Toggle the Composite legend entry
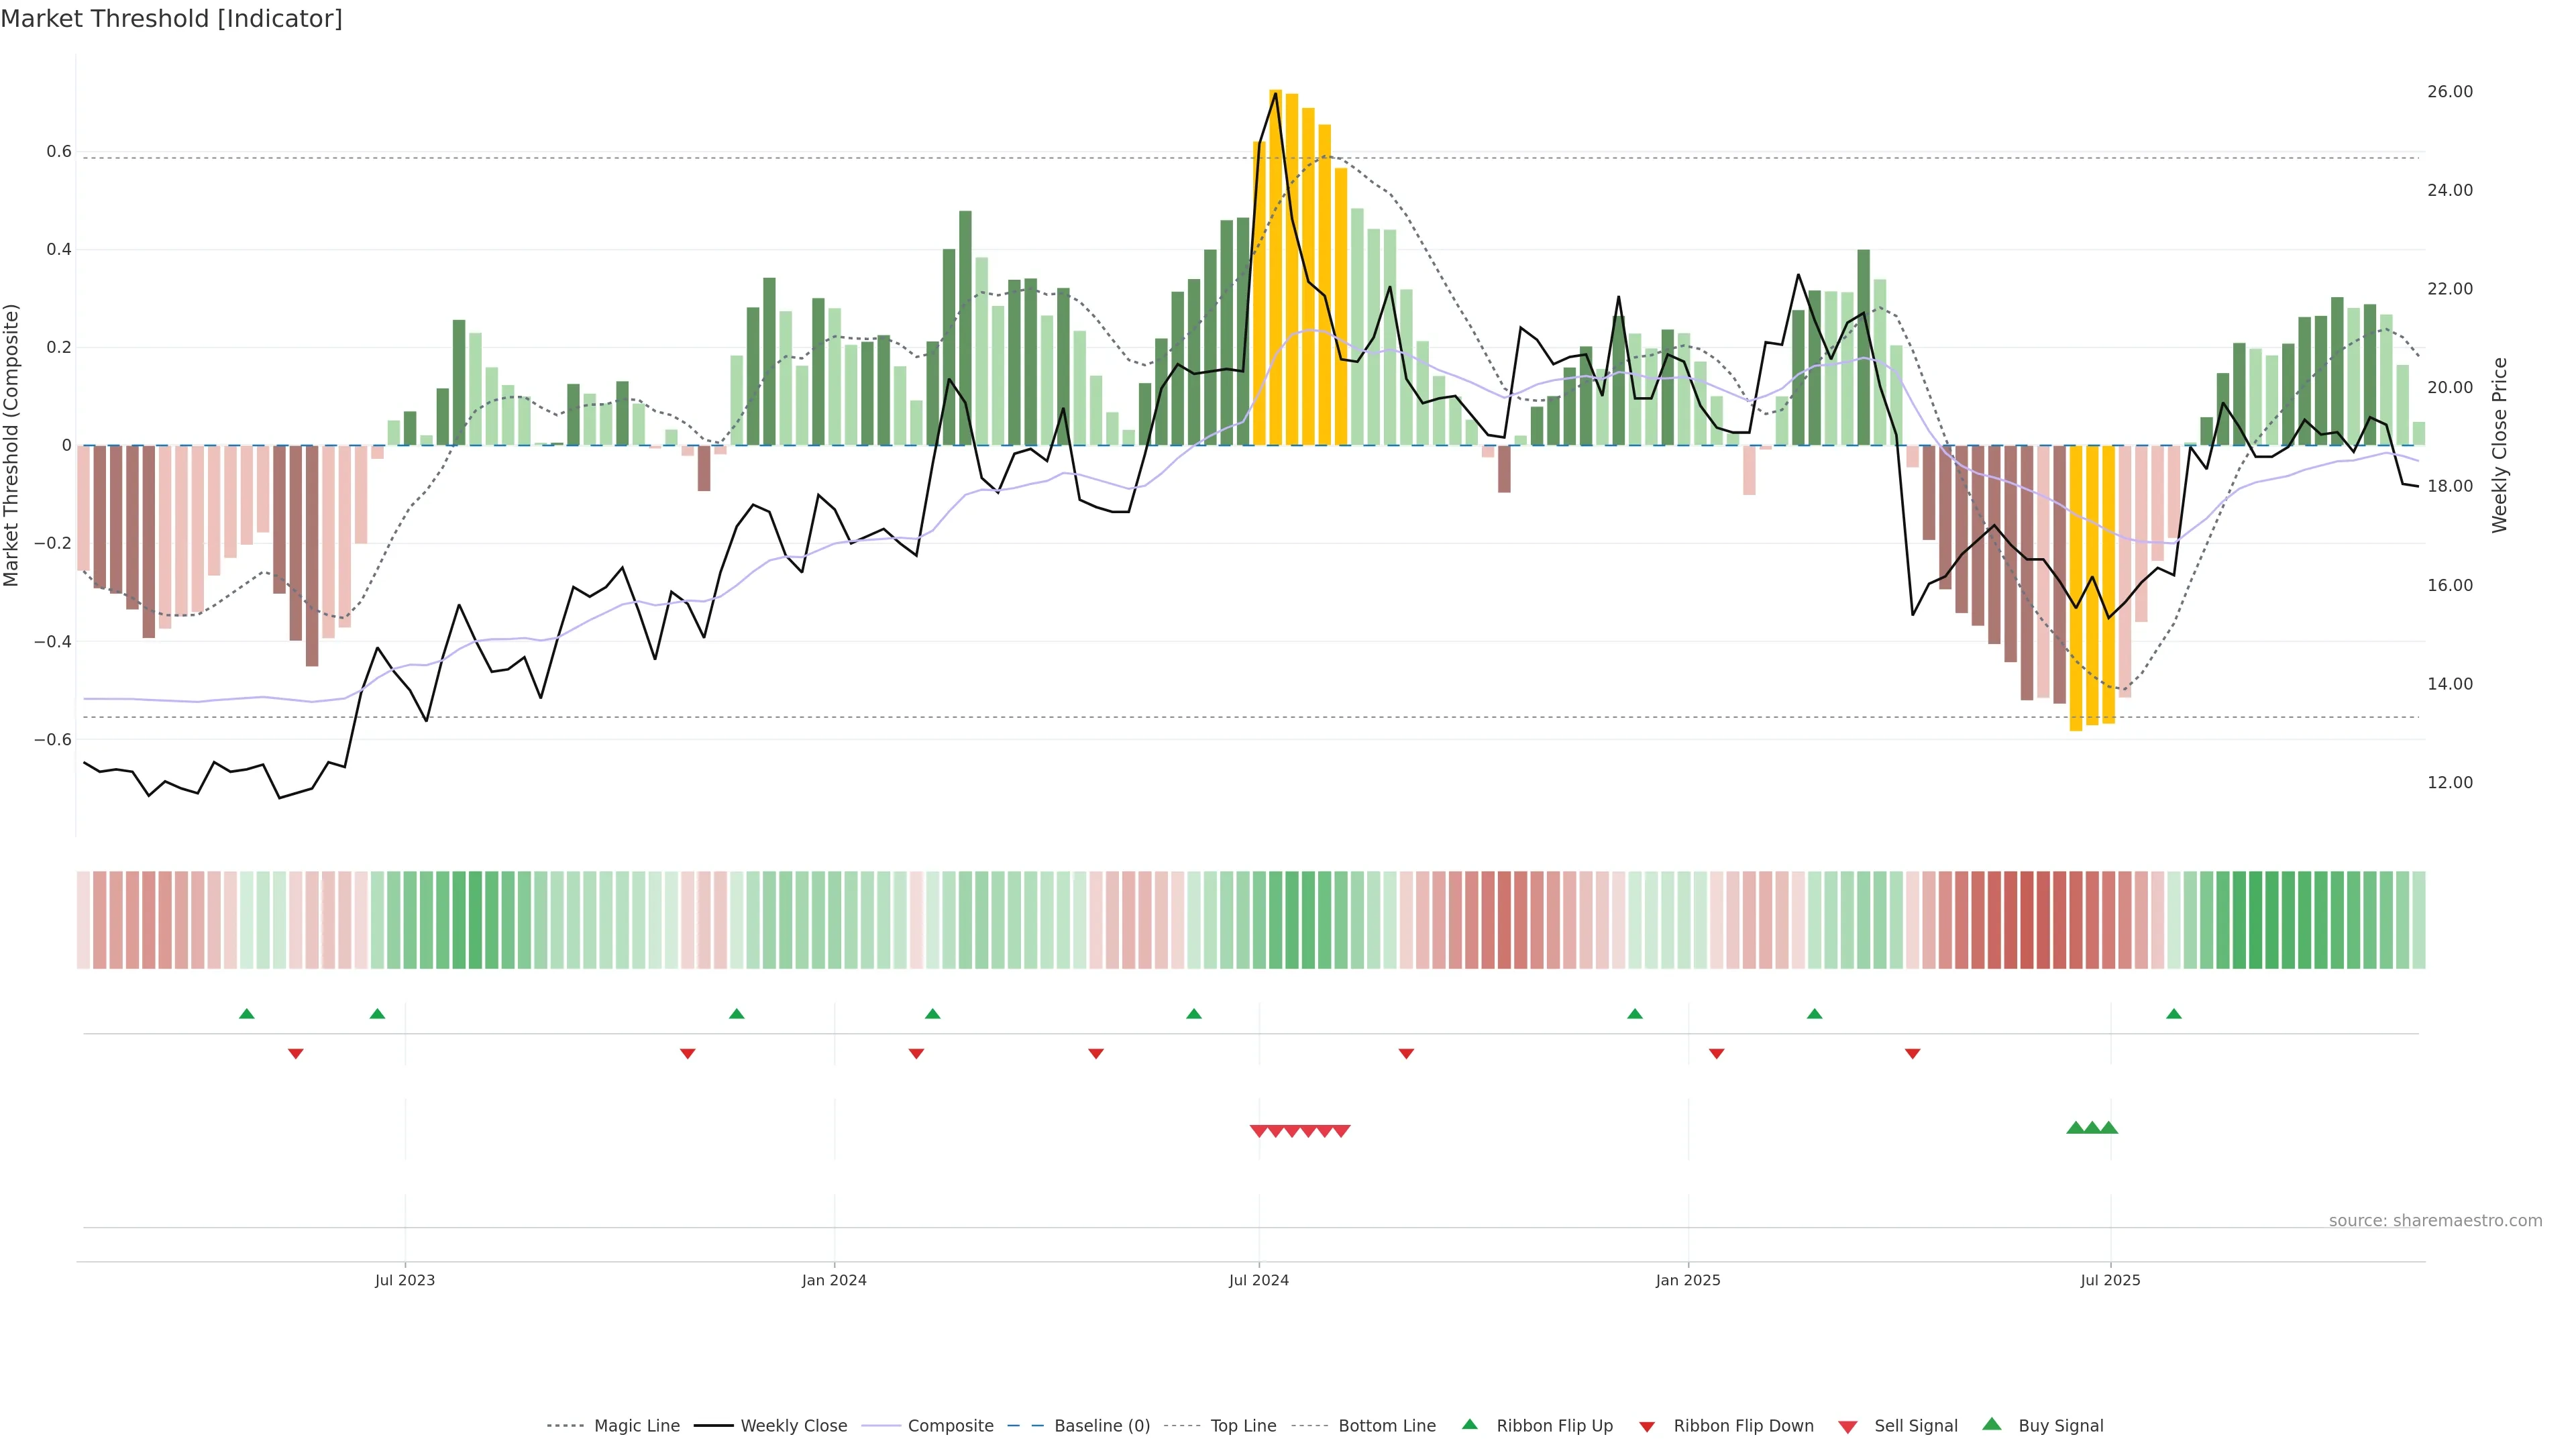 point(950,1426)
